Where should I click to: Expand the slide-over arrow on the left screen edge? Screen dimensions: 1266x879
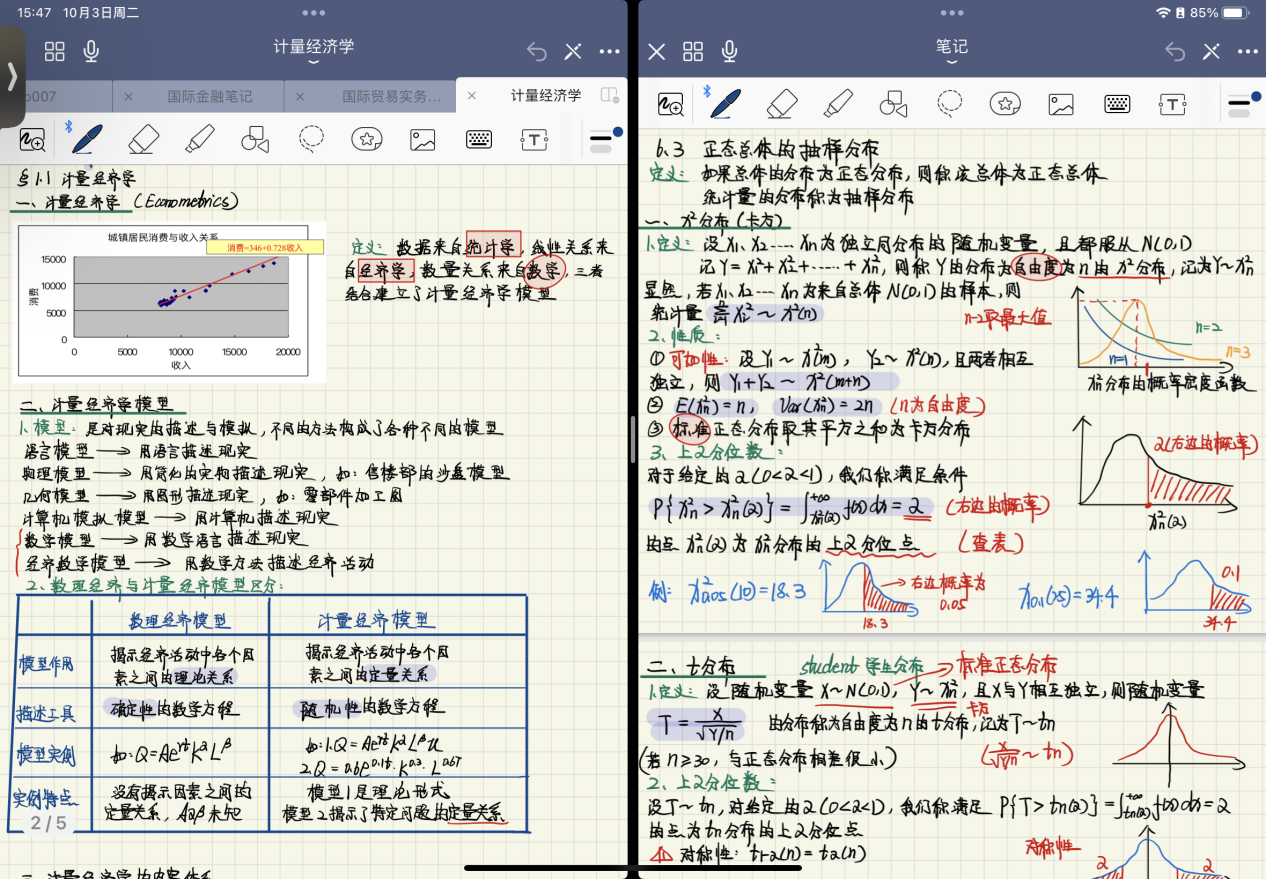12,76
